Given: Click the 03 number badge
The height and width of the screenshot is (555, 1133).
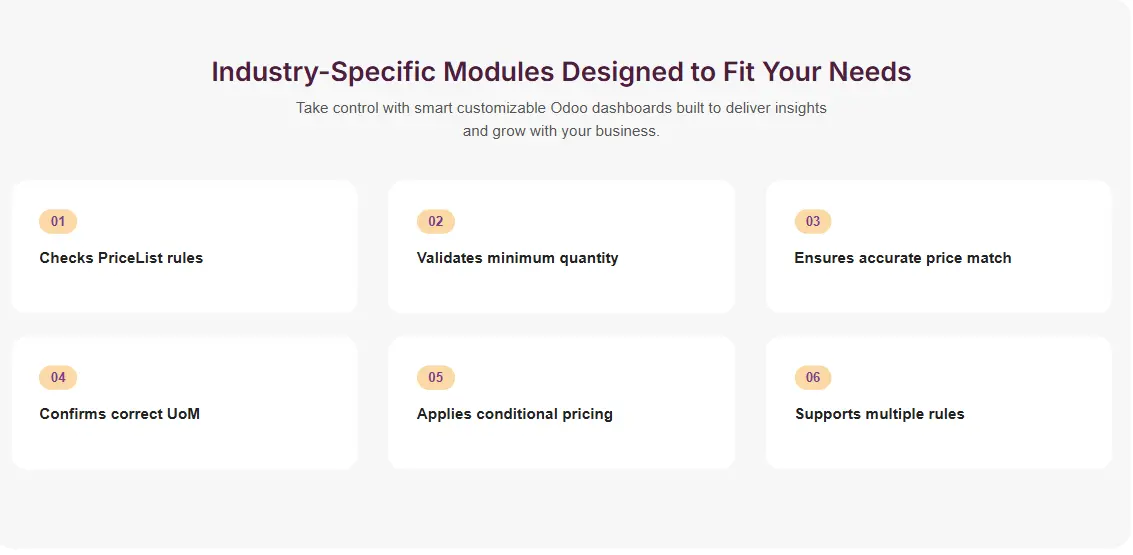Looking at the screenshot, I should [x=813, y=222].
